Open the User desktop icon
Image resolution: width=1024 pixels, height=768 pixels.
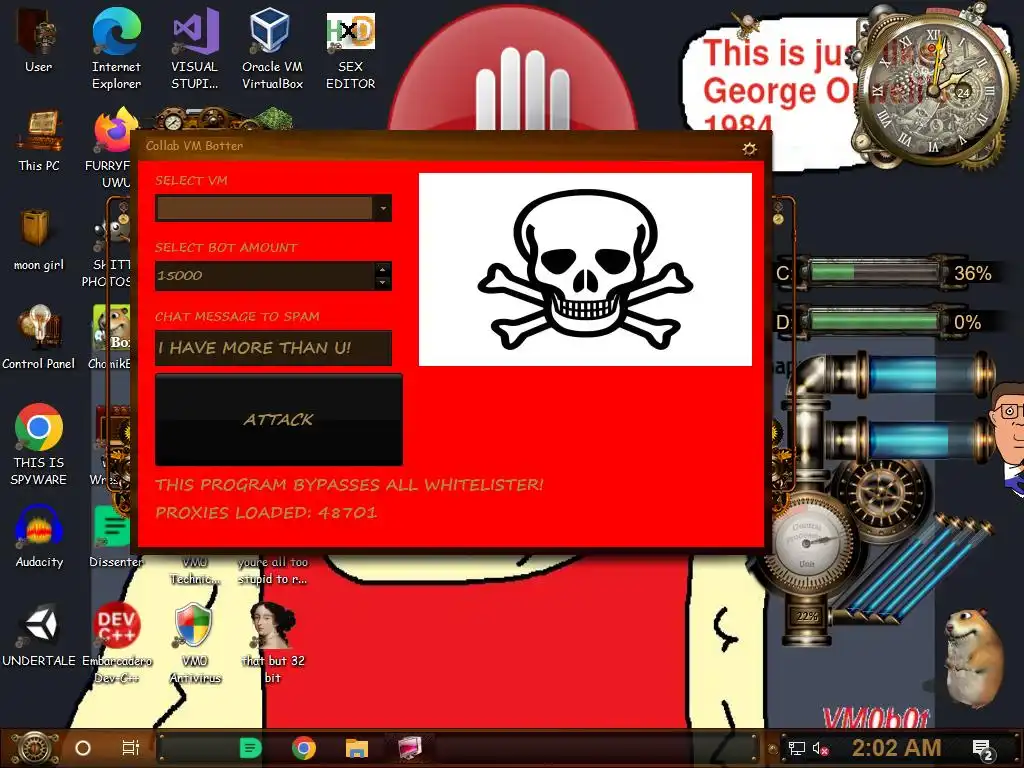38,40
